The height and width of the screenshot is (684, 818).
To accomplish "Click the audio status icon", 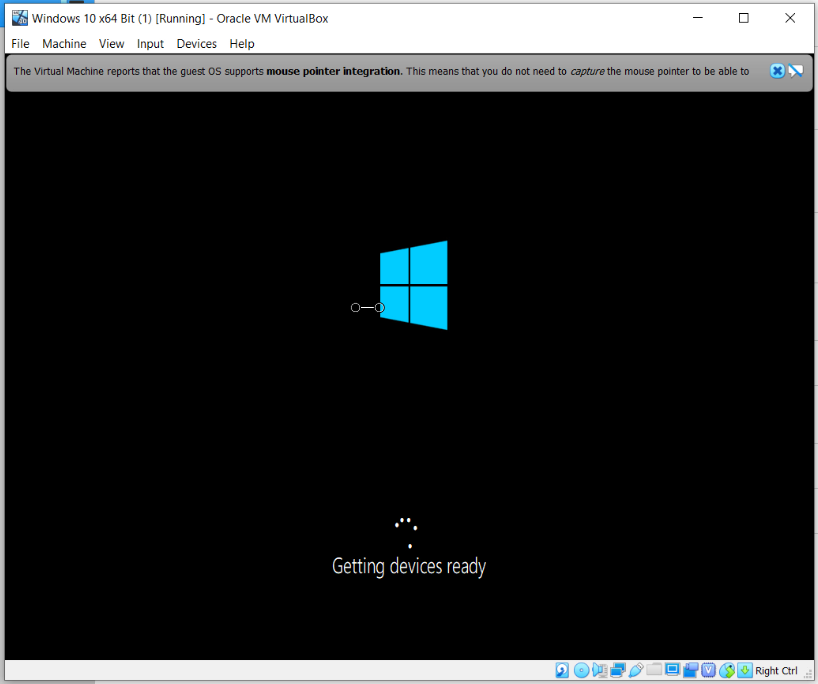I will (600, 670).
